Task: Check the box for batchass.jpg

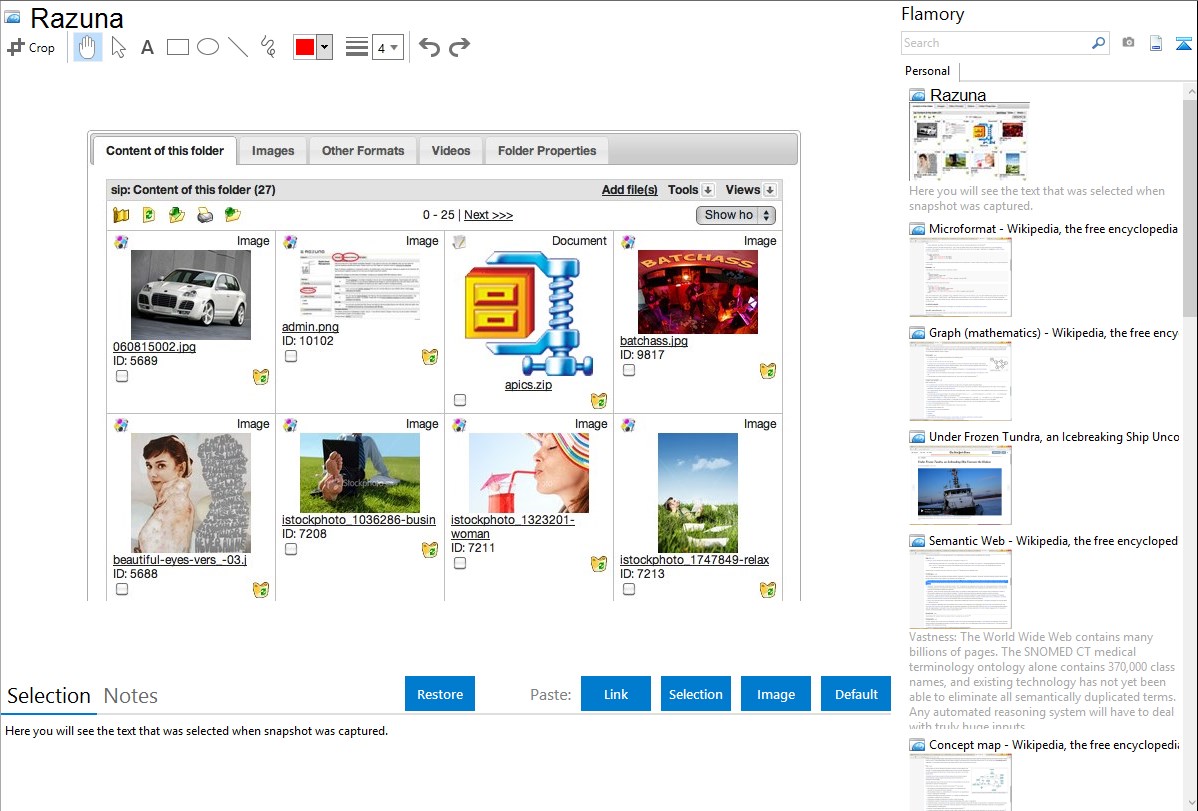Action: pyautogui.click(x=628, y=370)
